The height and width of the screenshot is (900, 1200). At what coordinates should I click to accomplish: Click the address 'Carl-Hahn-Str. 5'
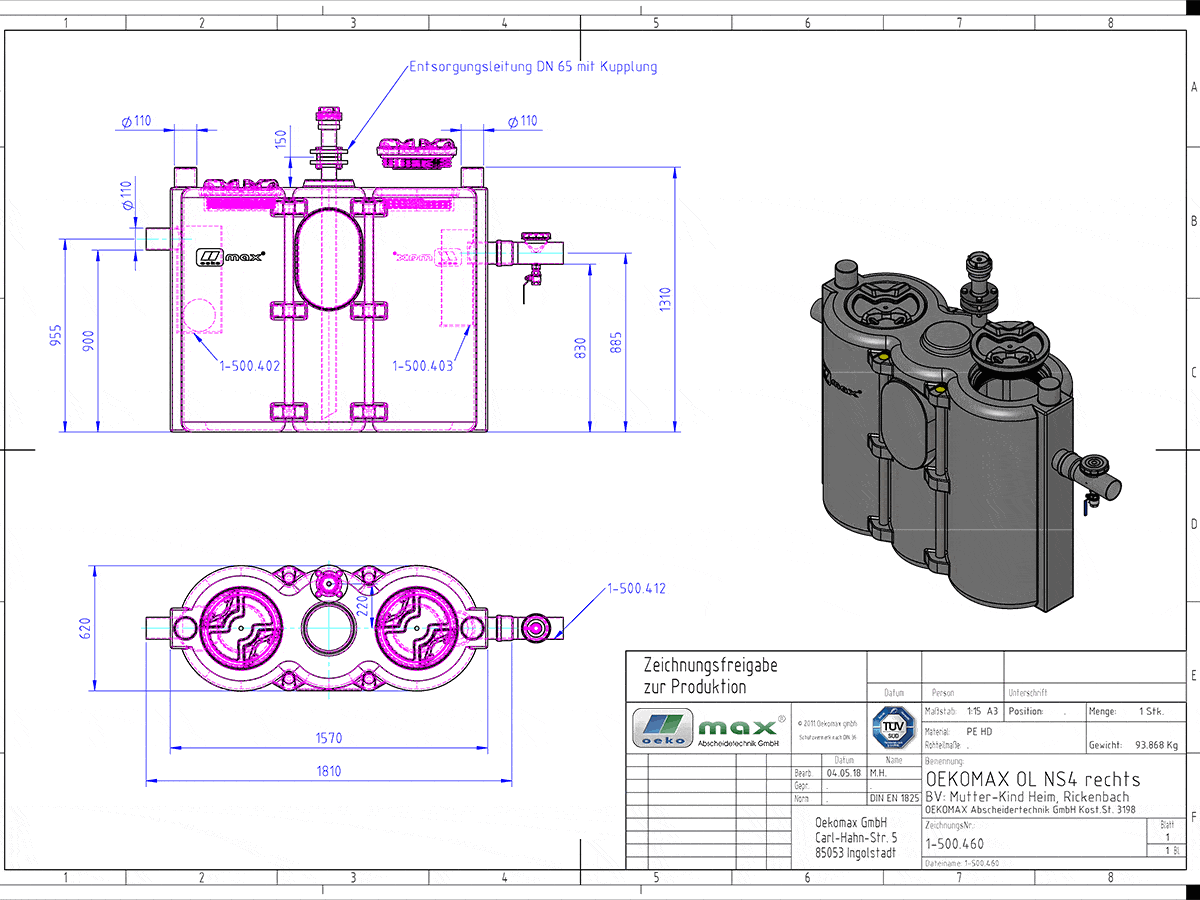click(x=857, y=838)
